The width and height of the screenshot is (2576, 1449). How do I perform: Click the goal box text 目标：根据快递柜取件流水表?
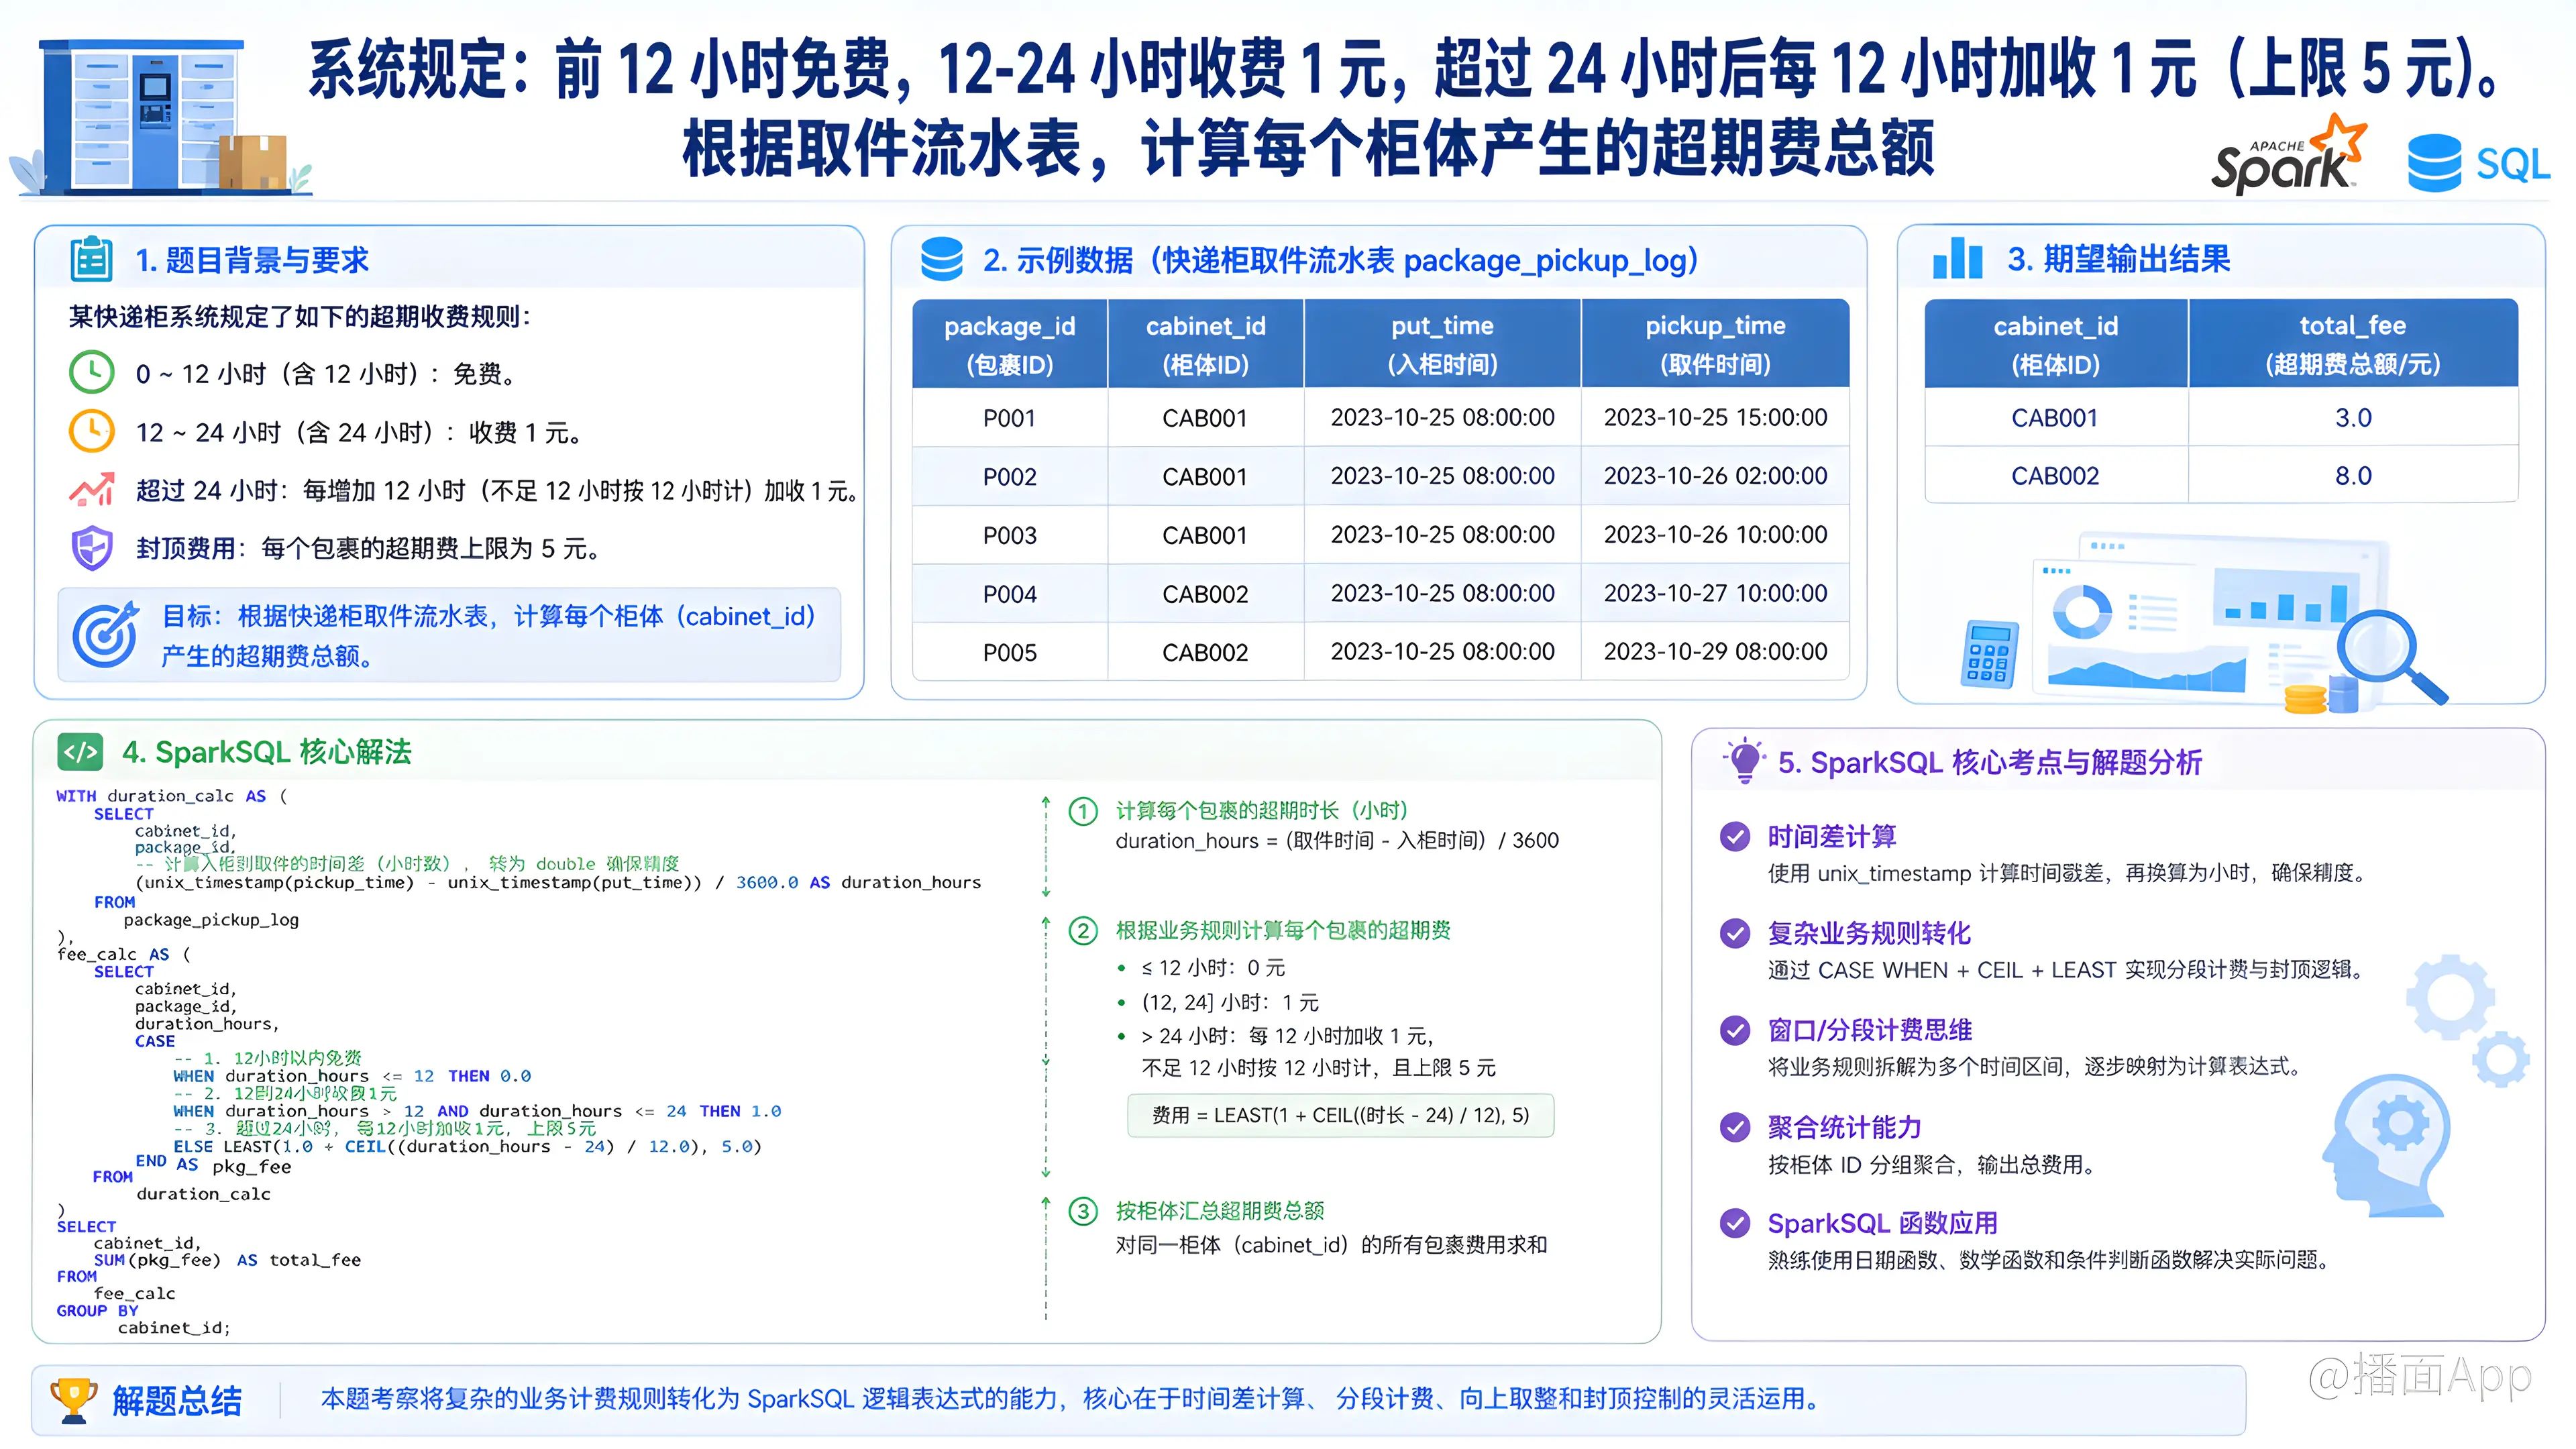click(x=488, y=635)
